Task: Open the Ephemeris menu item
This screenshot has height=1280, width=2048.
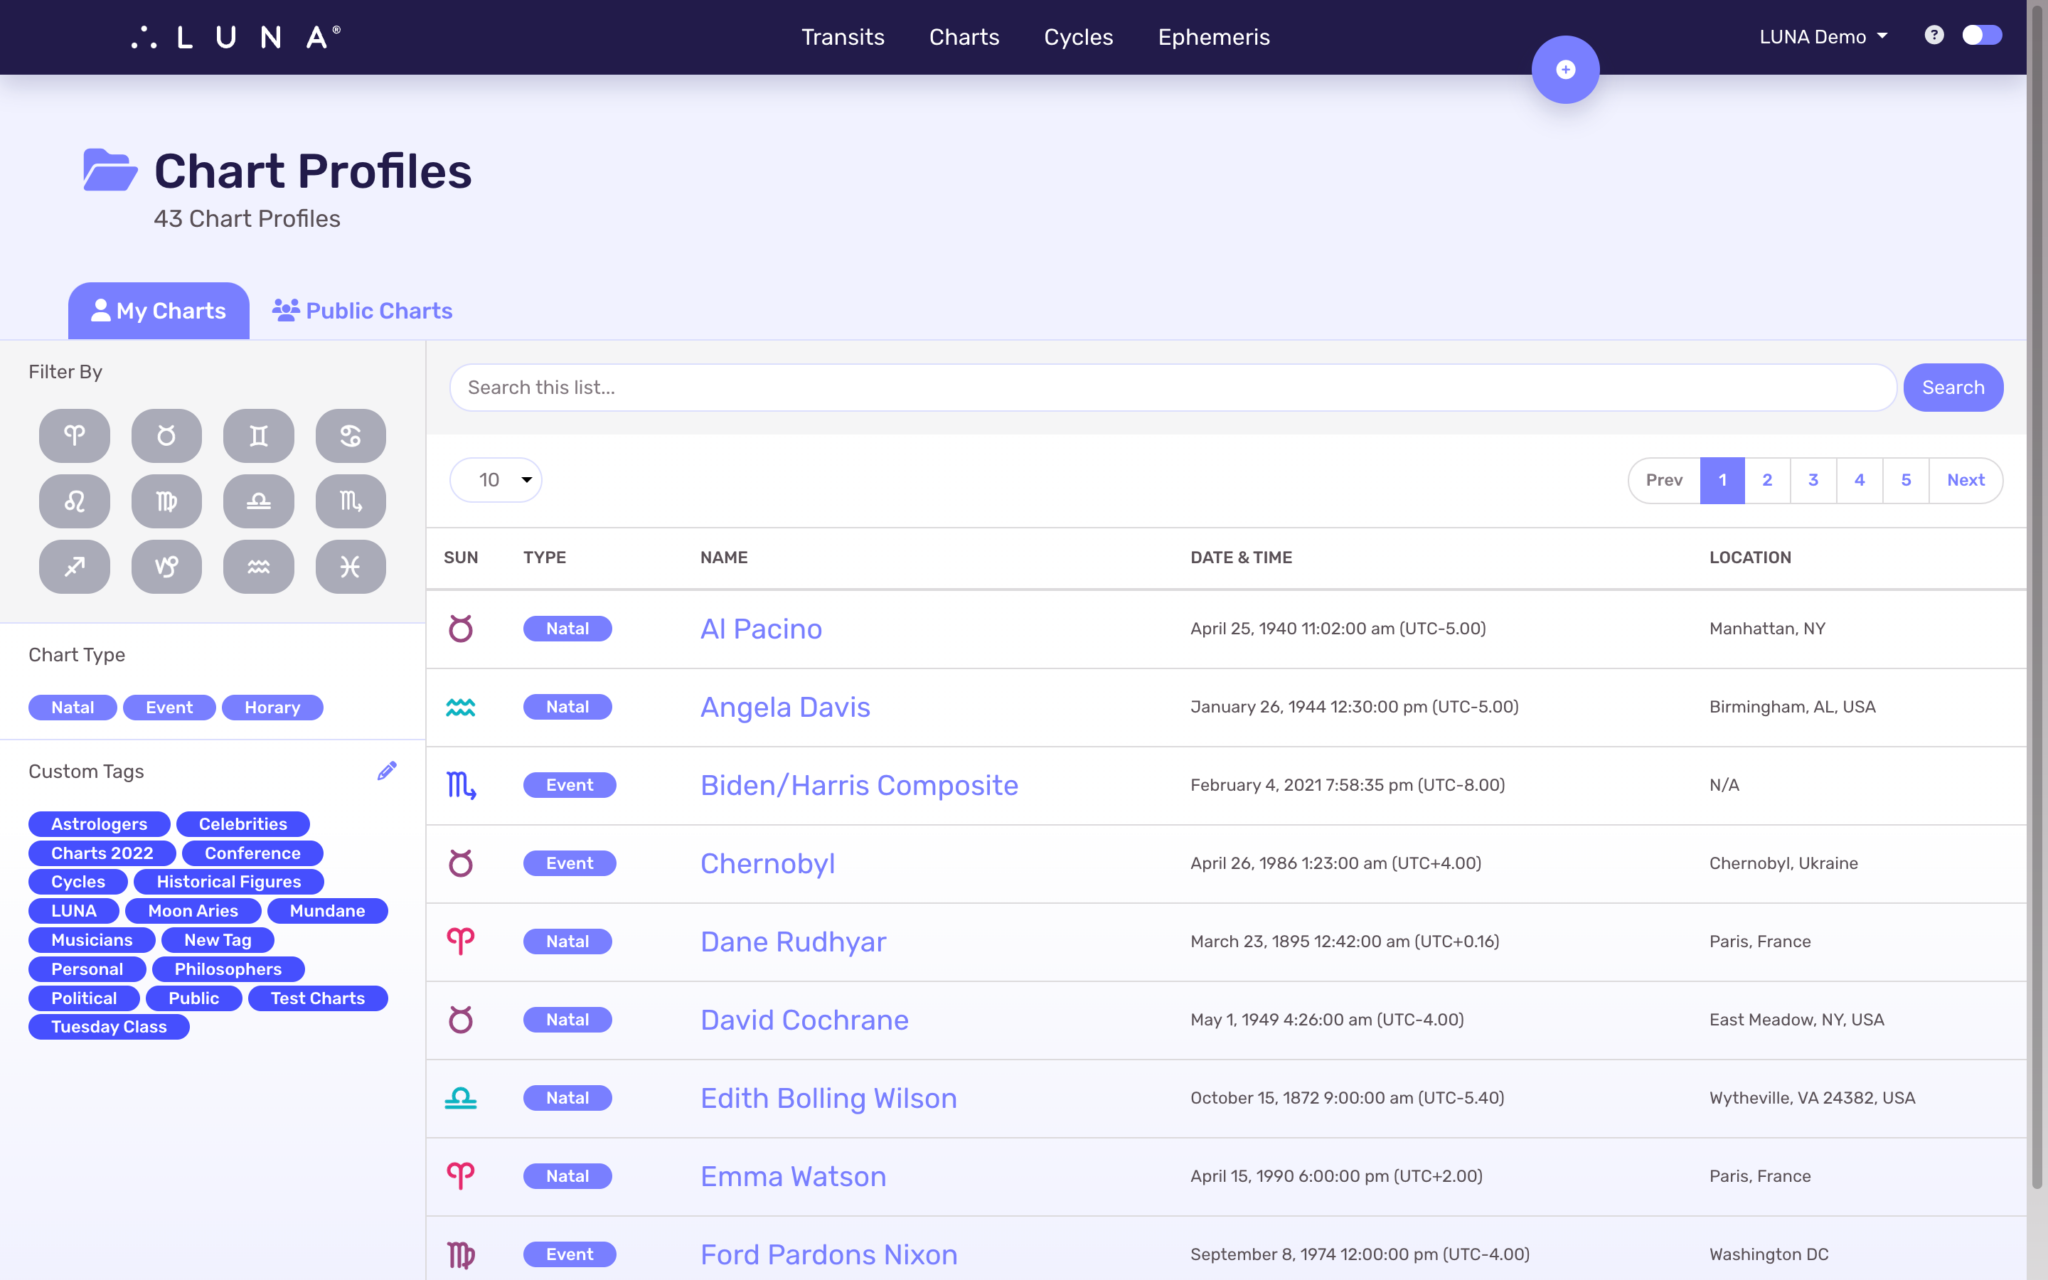Action: point(1213,37)
